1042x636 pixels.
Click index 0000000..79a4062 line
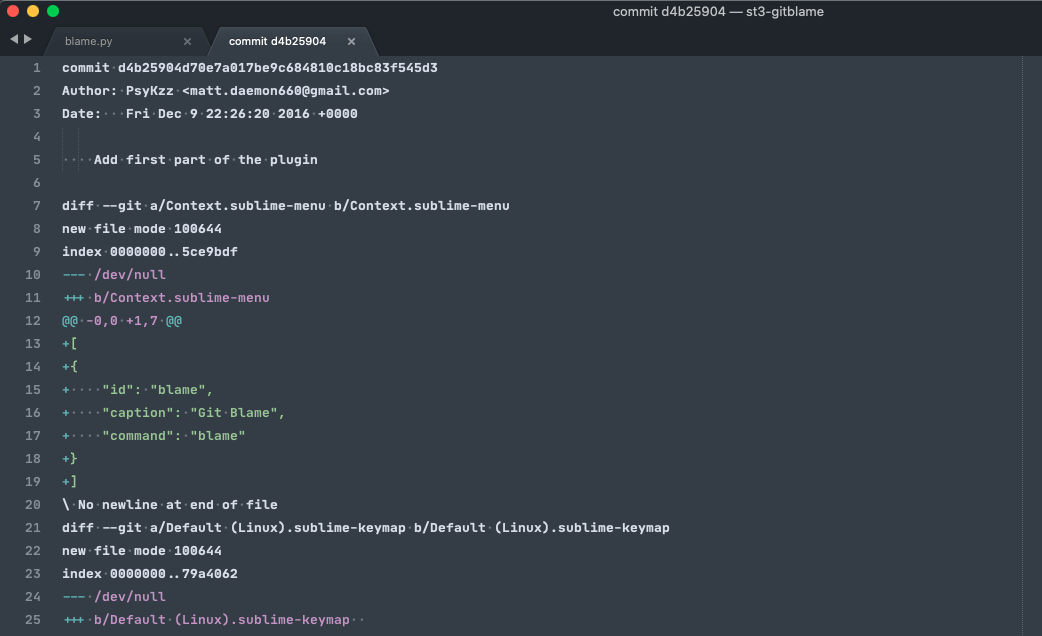click(150, 574)
